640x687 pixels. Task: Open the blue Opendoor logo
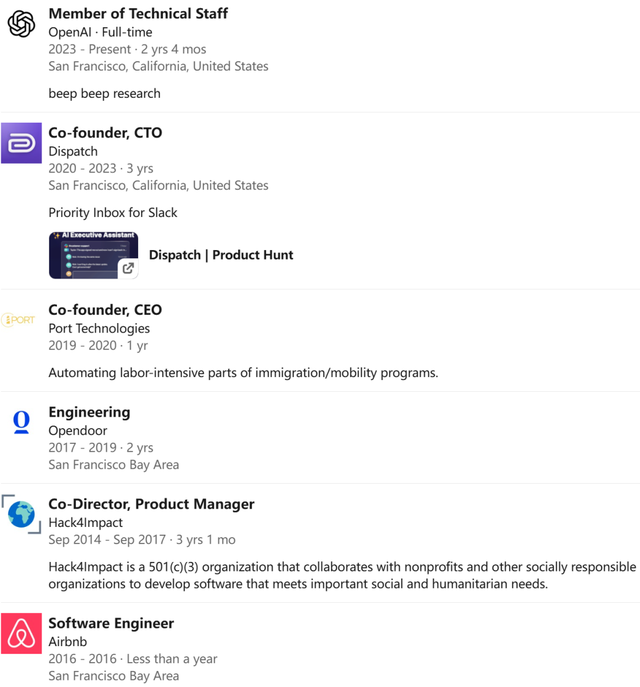(21, 422)
